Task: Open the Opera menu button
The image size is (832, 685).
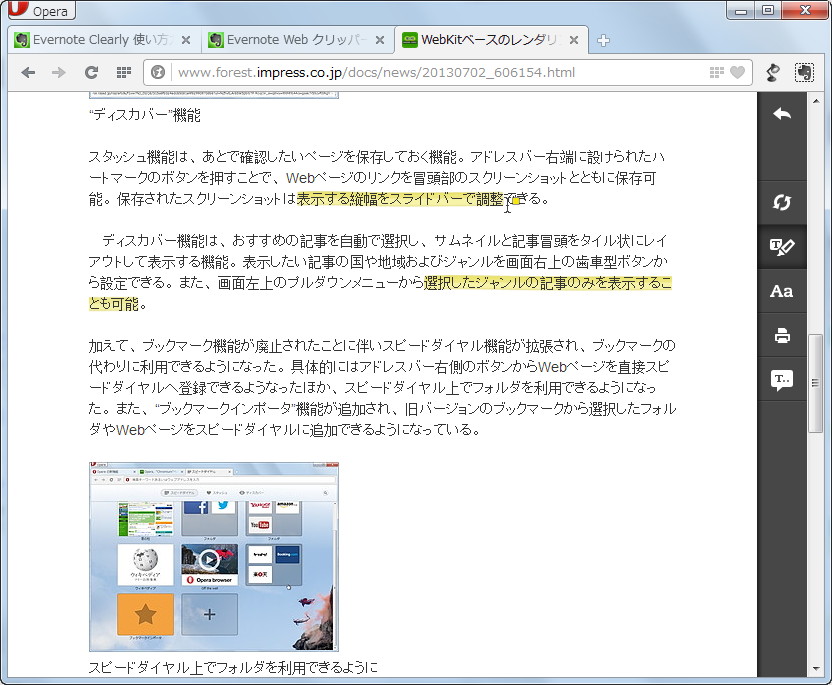Action: (x=40, y=11)
